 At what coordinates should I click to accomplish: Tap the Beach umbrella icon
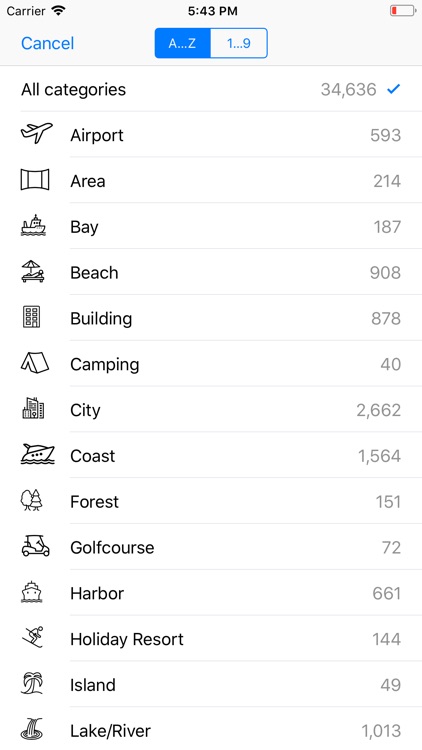[33, 272]
